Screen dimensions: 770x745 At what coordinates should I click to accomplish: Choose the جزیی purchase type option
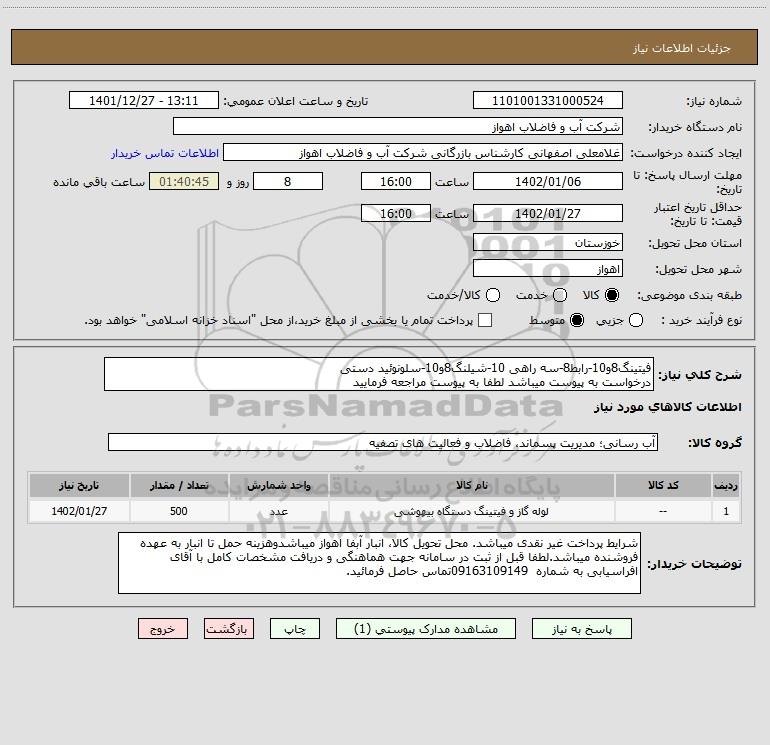click(x=635, y=320)
